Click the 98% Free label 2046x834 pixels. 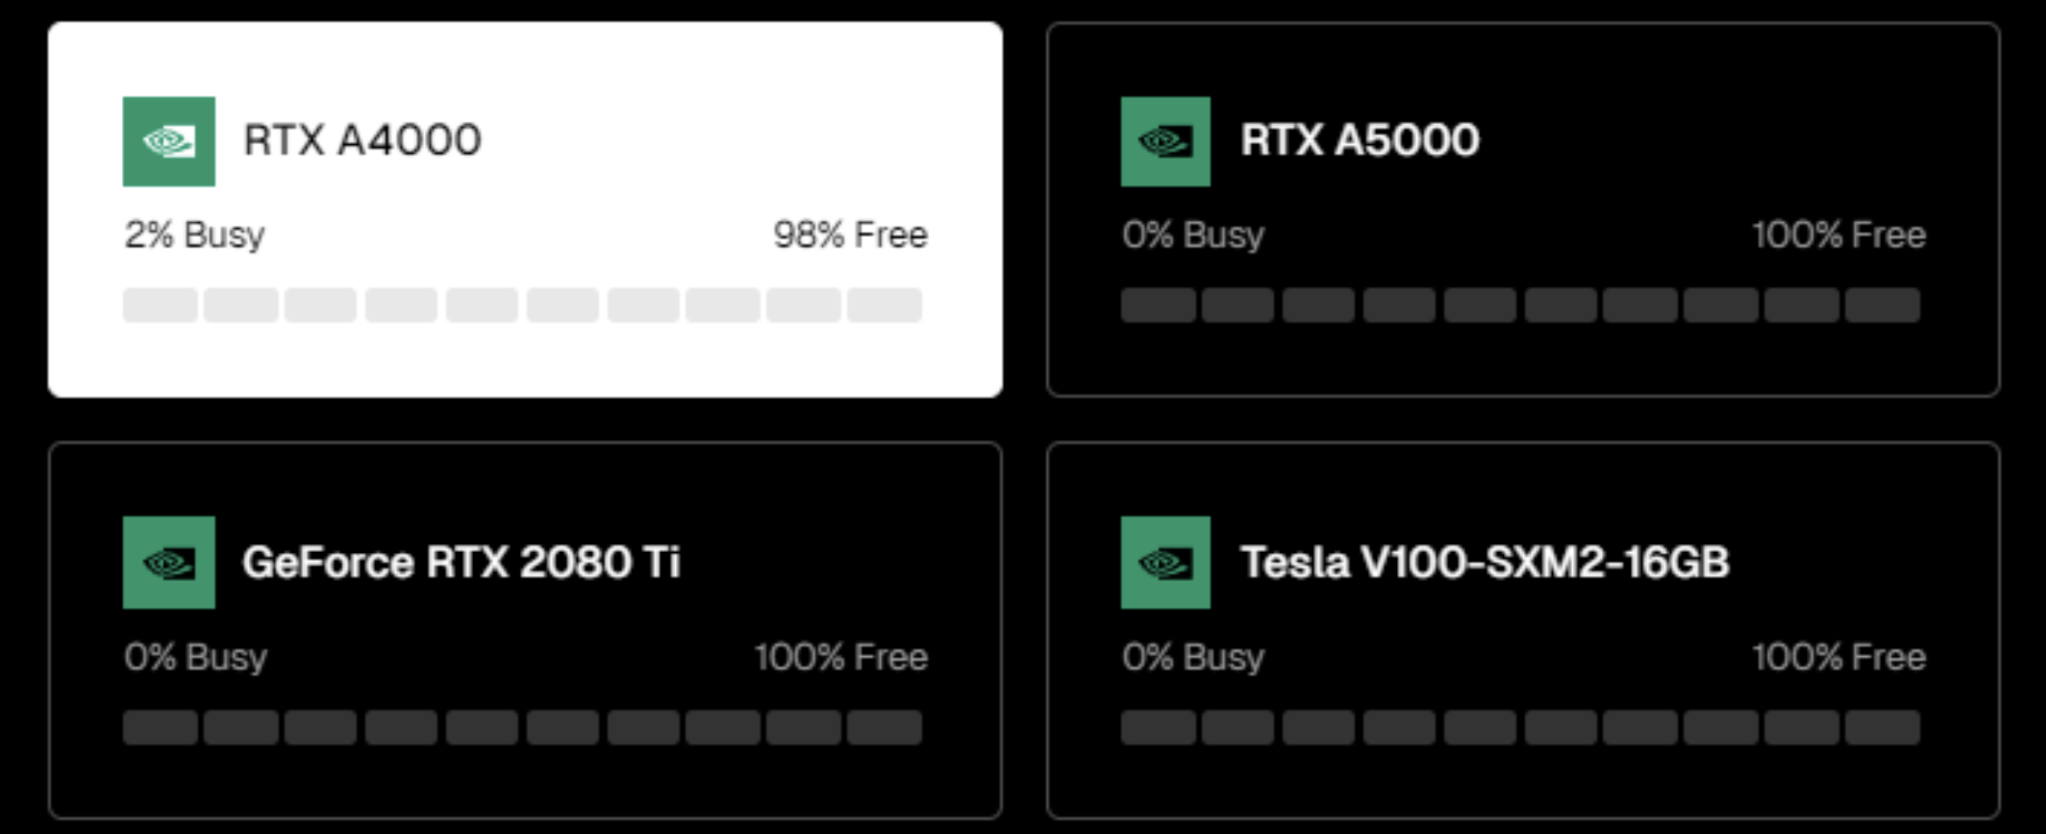coord(850,235)
